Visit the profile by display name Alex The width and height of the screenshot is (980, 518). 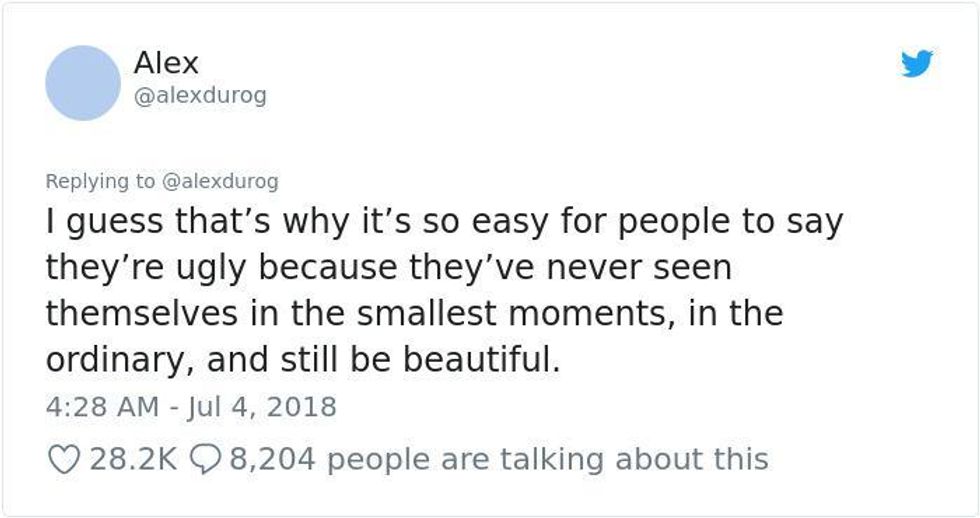tap(166, 62)
